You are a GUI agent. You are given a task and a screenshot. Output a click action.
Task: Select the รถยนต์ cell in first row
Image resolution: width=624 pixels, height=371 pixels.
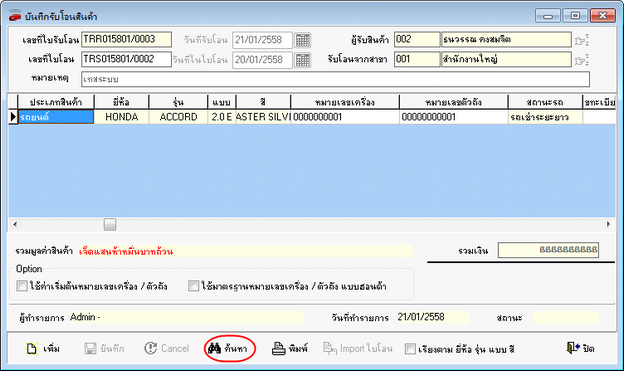pos(56,117)
